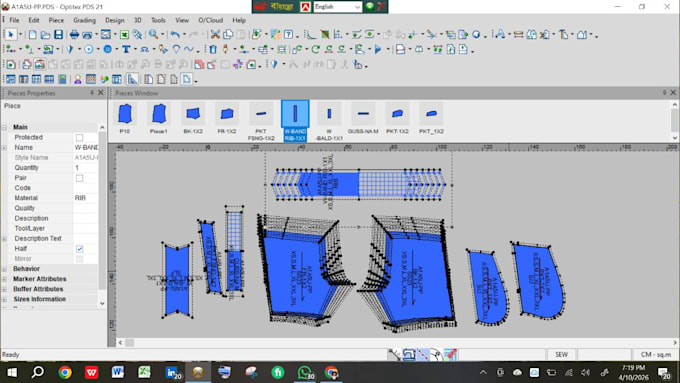The width and height of the screenshot is (680, 383).
Task: Click the blue play triangle icon
Action: tap(378, 49)
